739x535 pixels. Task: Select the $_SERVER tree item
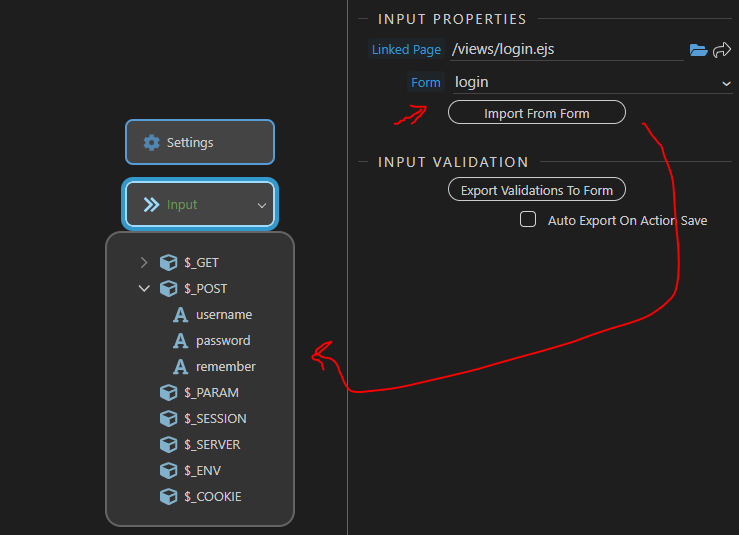212,444
